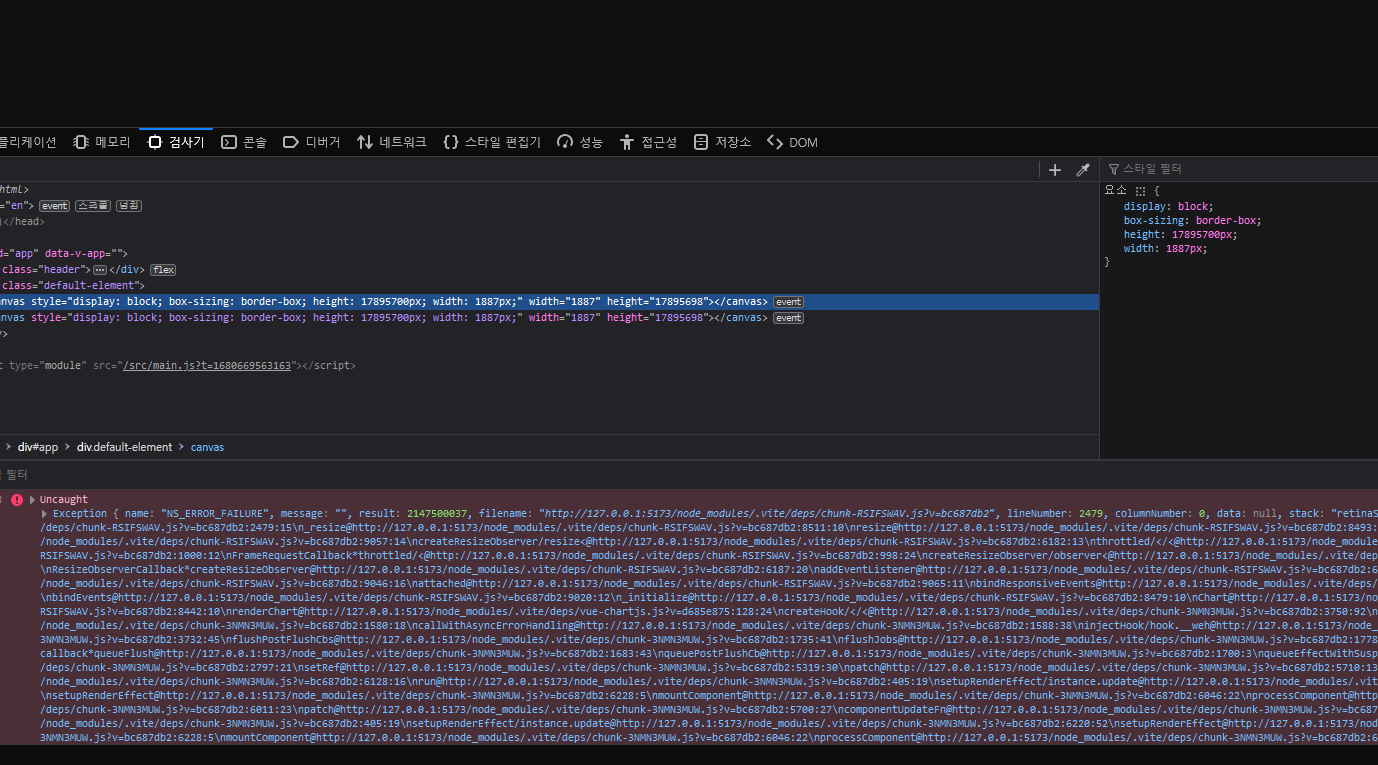
Task: Click the person icon on 접근성 tab
Action: click(627, 142)
